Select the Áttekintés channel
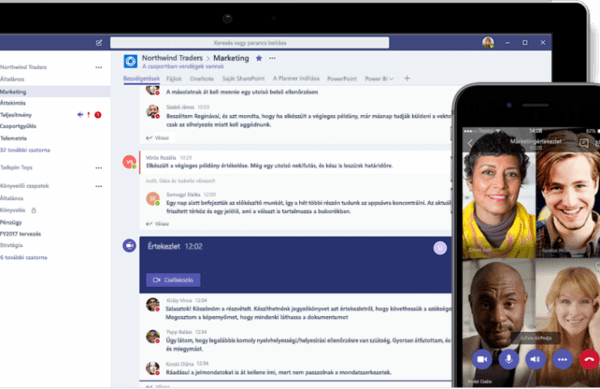This screenshot has width=600, height=389. [x=13, y=103]
